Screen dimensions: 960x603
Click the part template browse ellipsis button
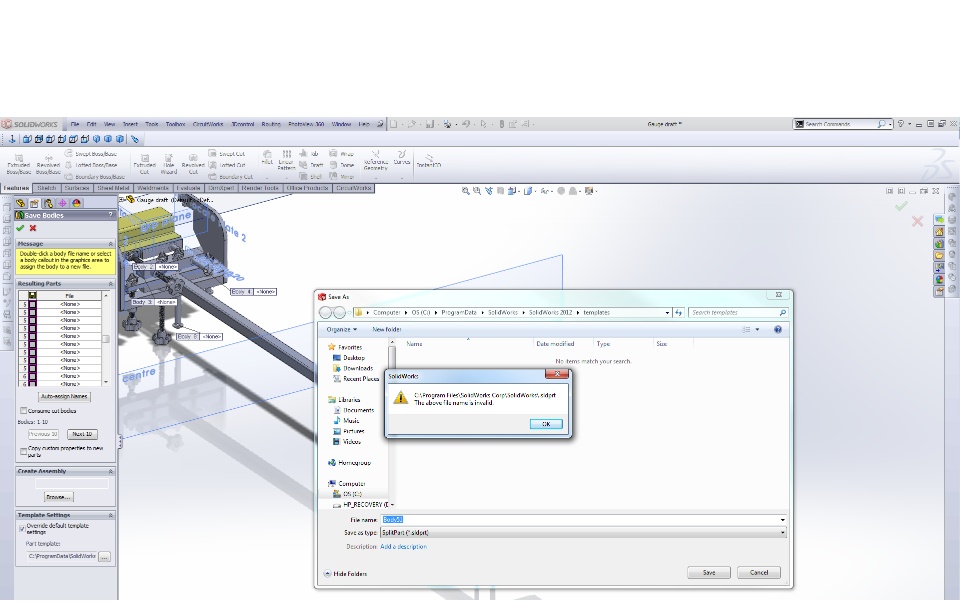(104, 556)
